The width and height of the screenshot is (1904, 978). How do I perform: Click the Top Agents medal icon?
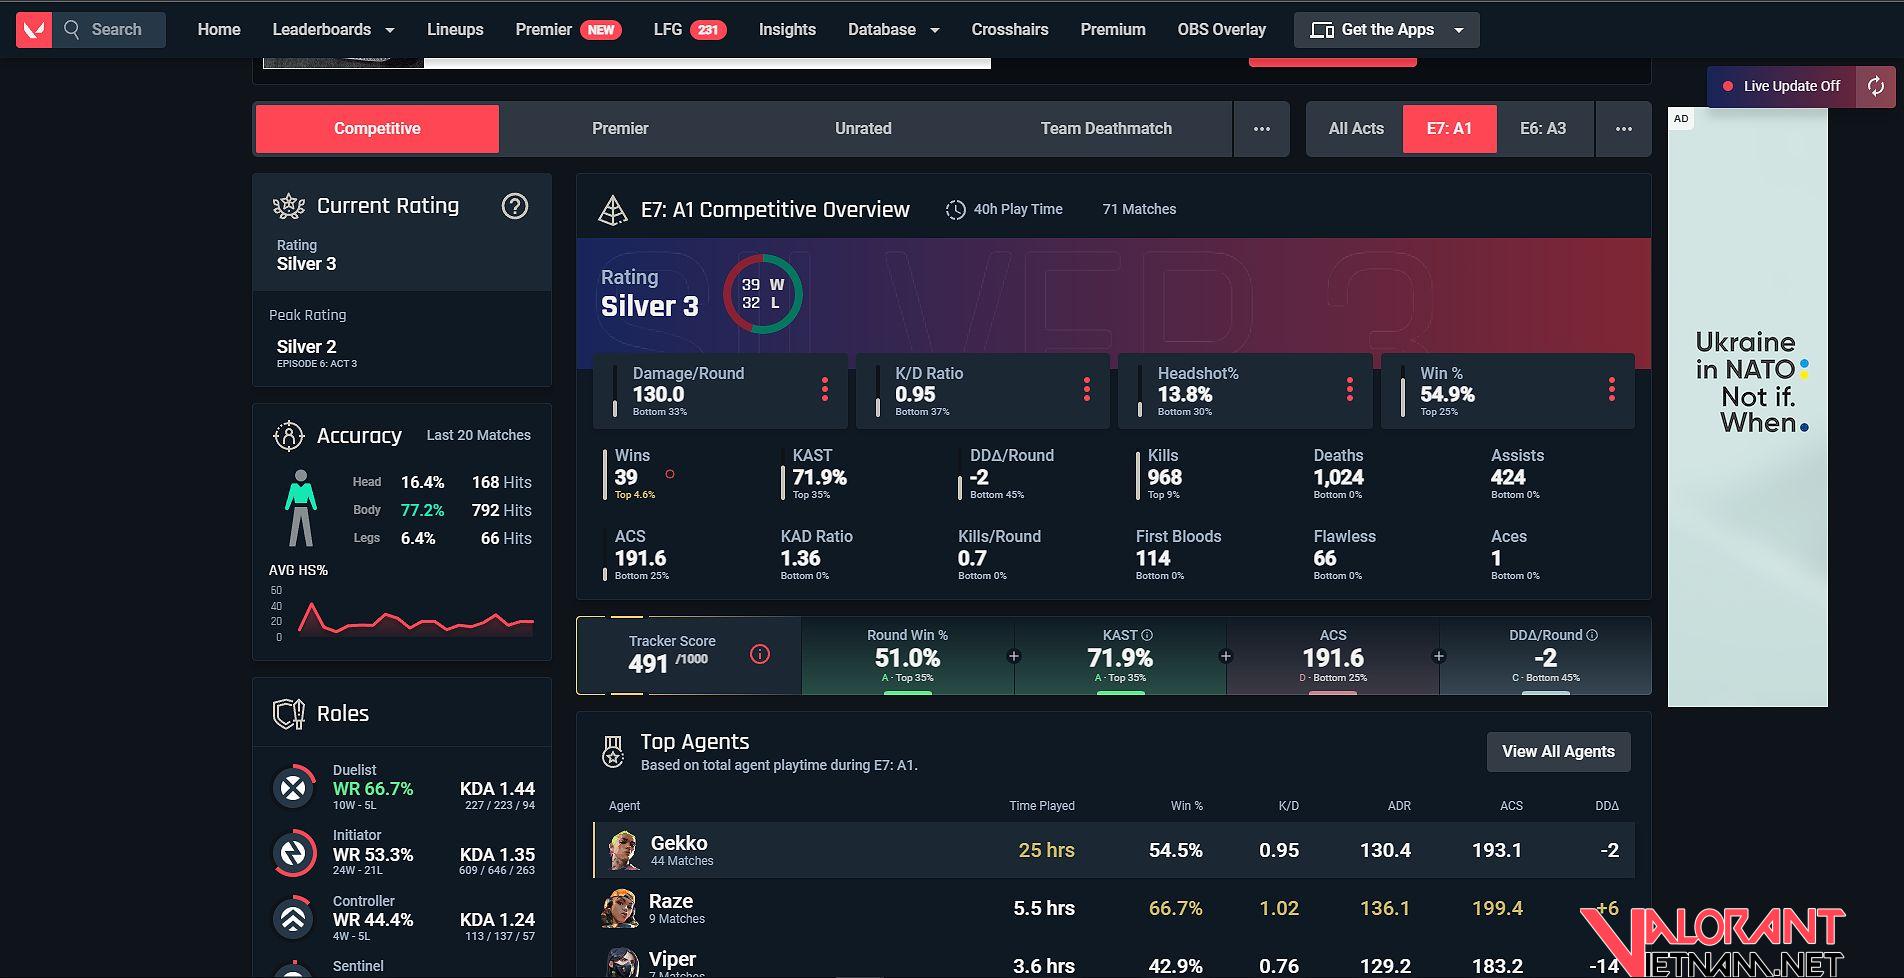(612, 752)
